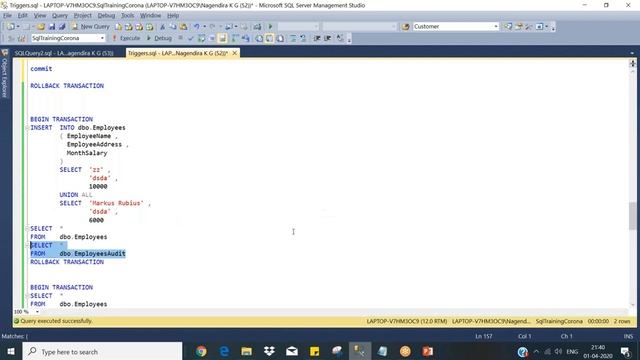Click the Change Connection icon
640x360 pixels.
(x=21, y=38)
